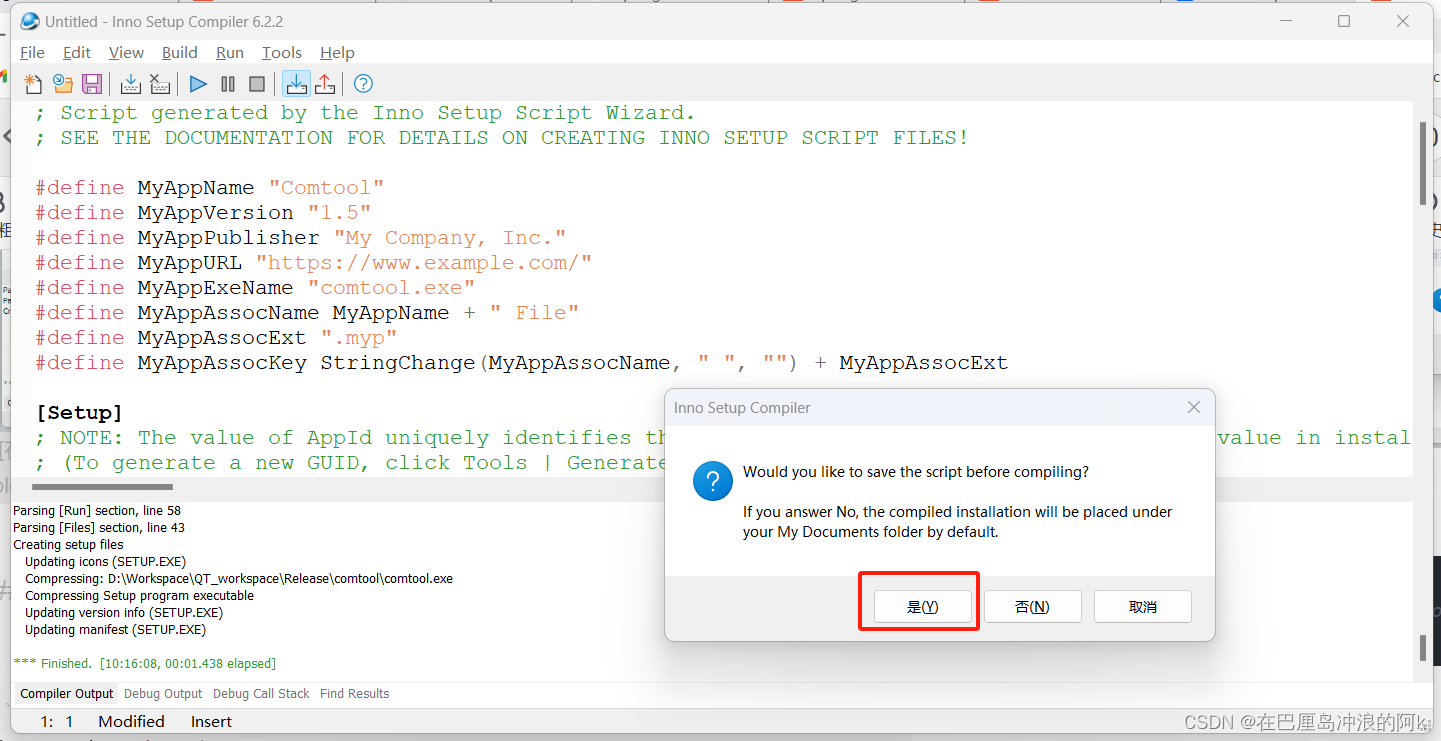Open the Tools menu
This screenshot has width=1441, height=741.
point(282,53)
